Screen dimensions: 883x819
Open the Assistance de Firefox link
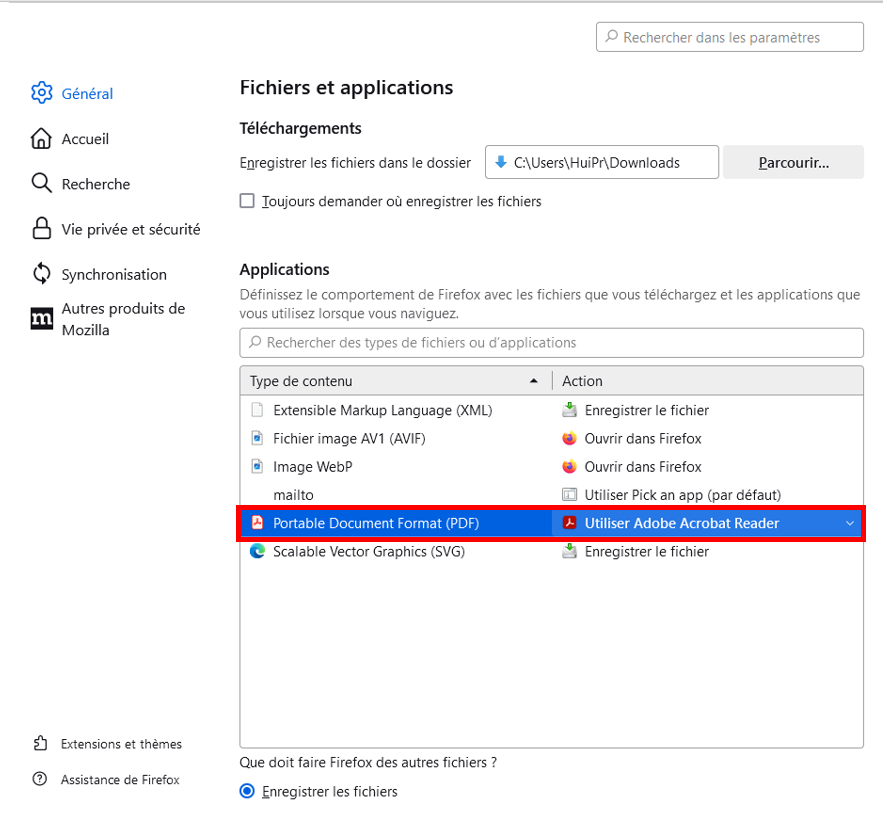120,780
